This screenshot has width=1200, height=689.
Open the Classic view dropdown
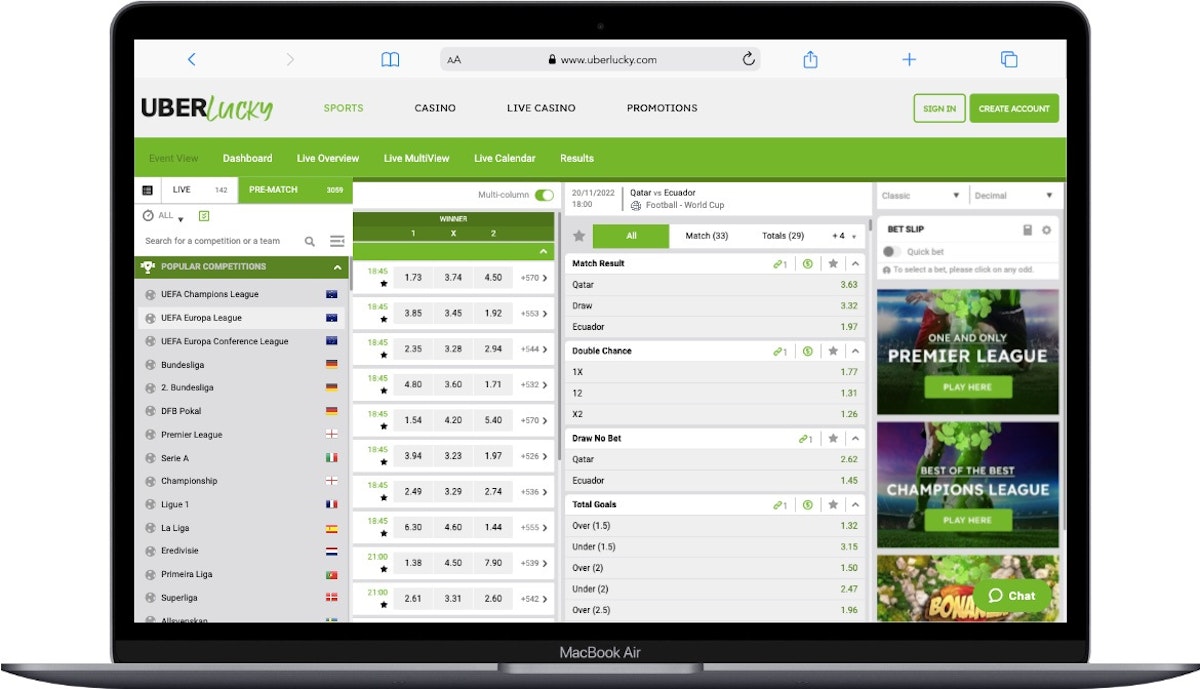pyautogui.click(x=921, y=196)
